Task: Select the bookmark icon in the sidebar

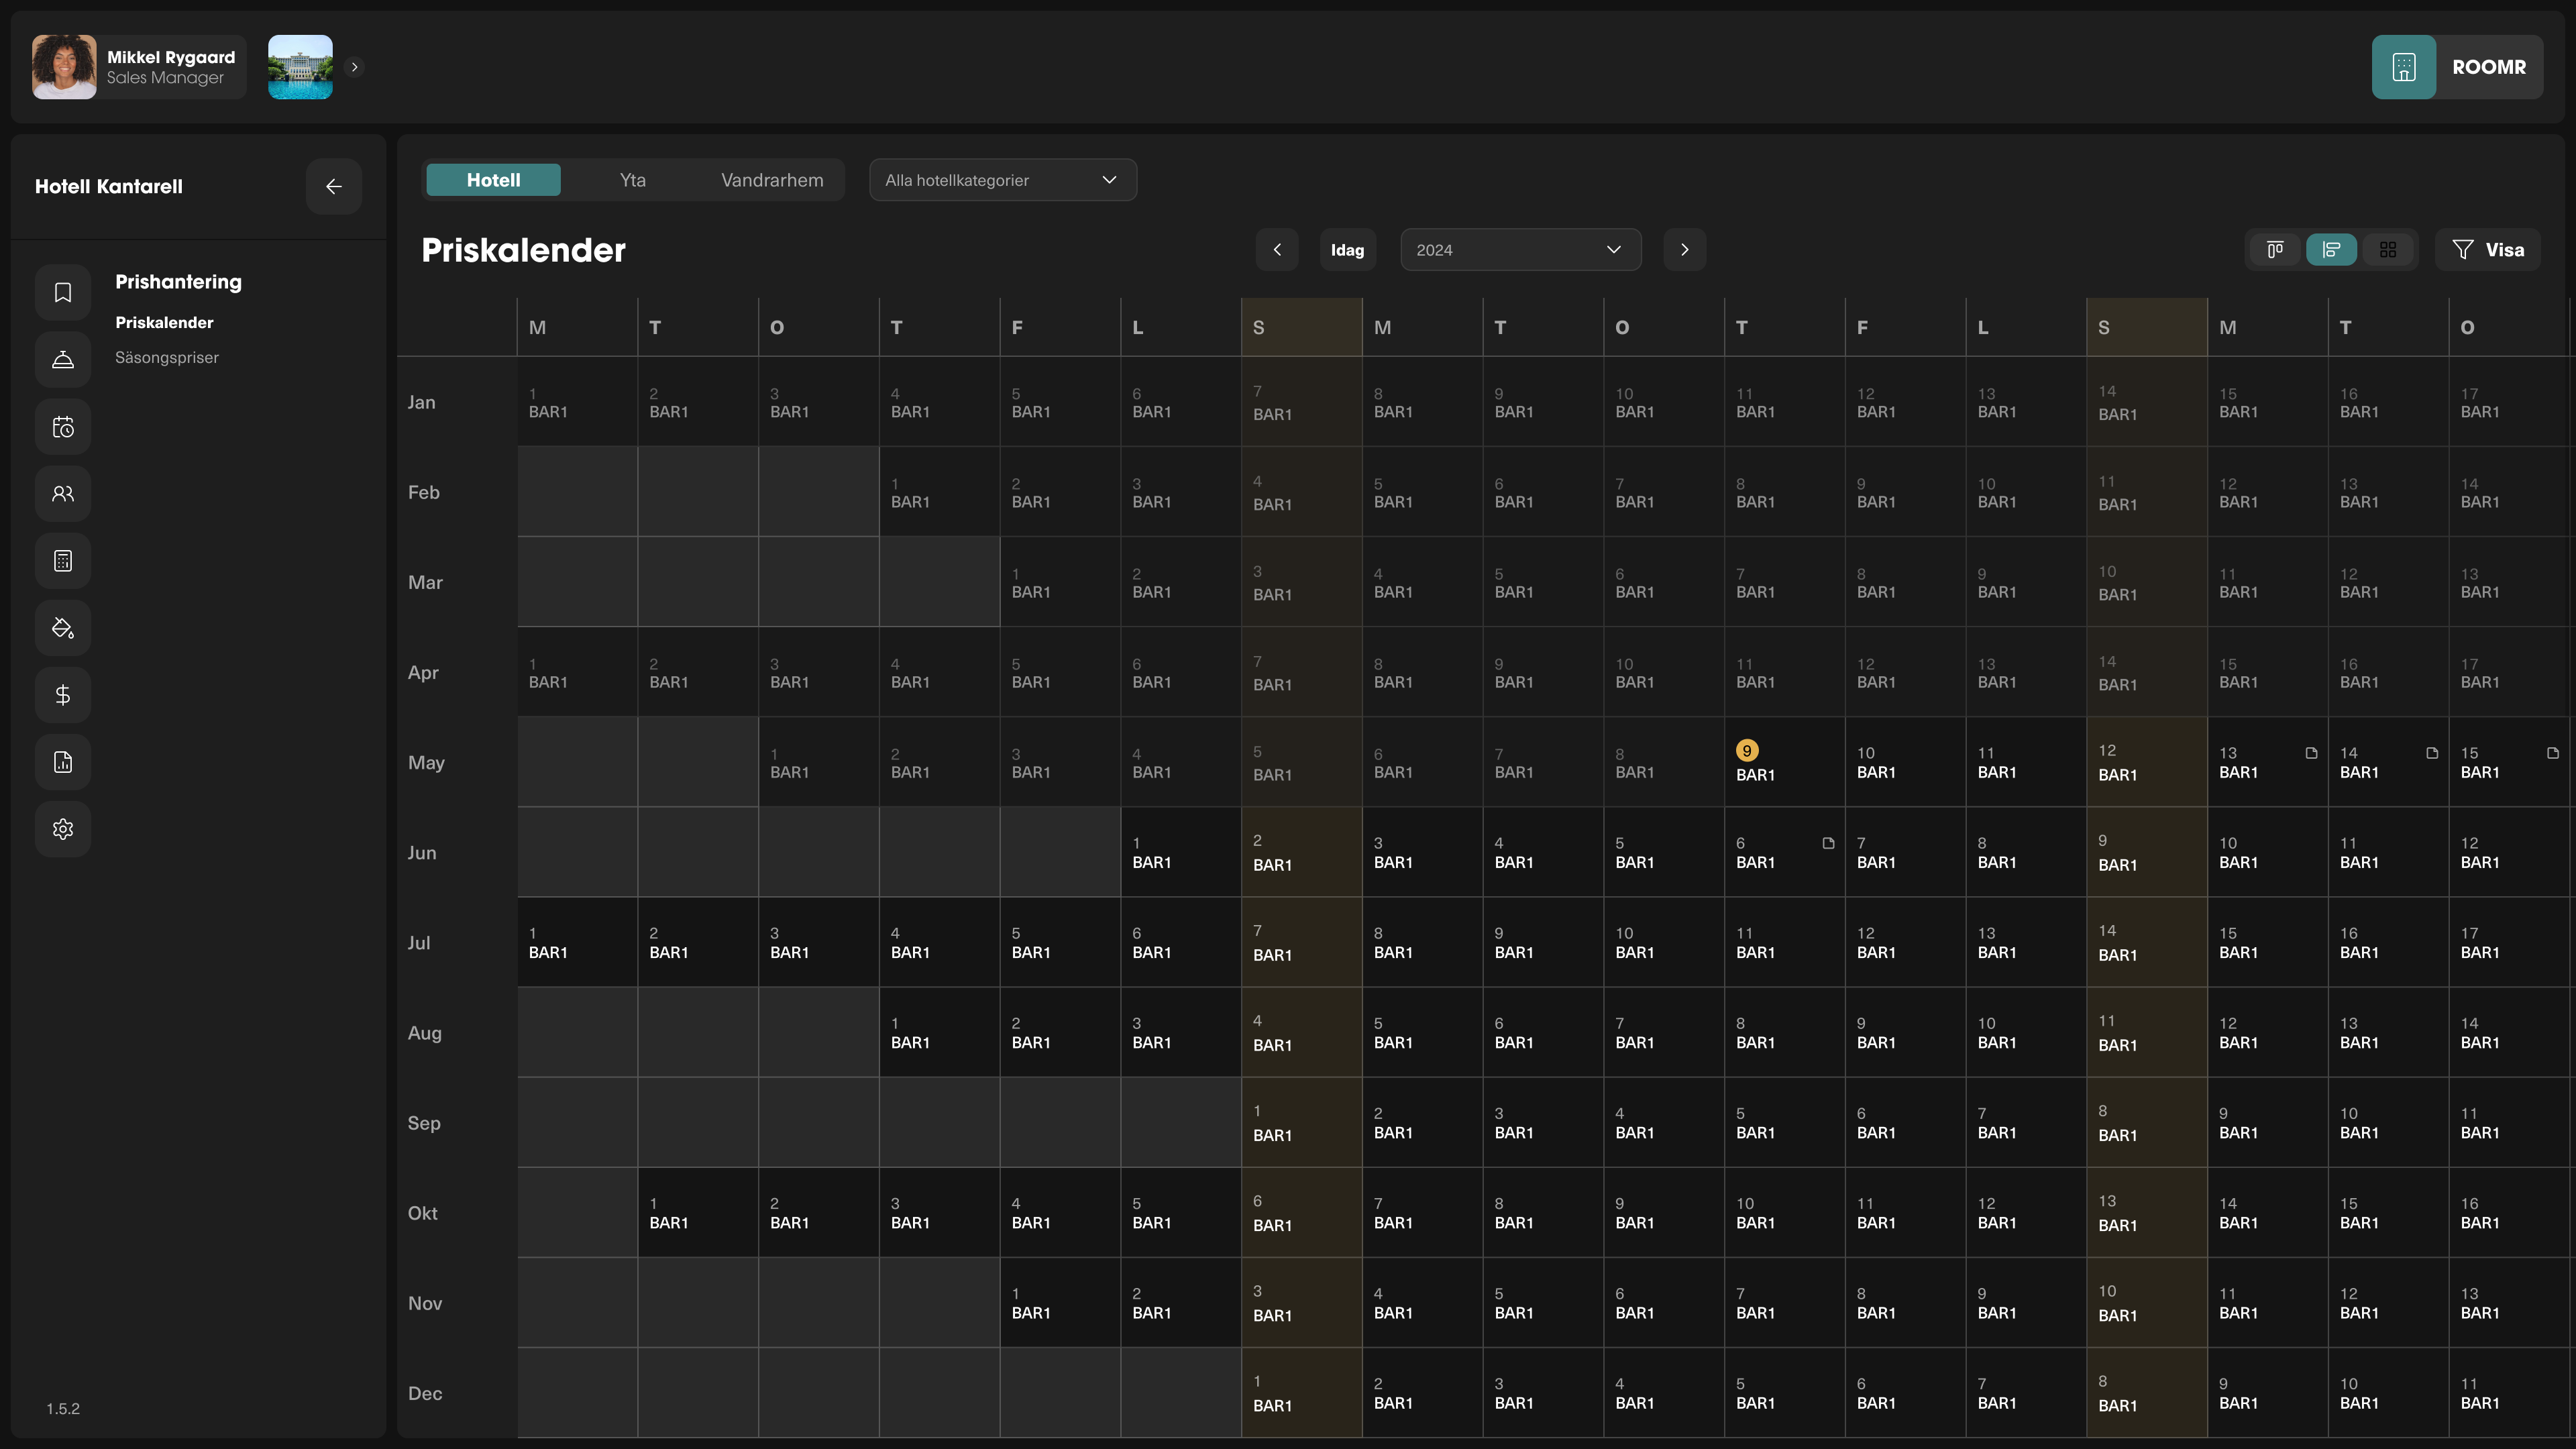Action: [x=62, y=292]
